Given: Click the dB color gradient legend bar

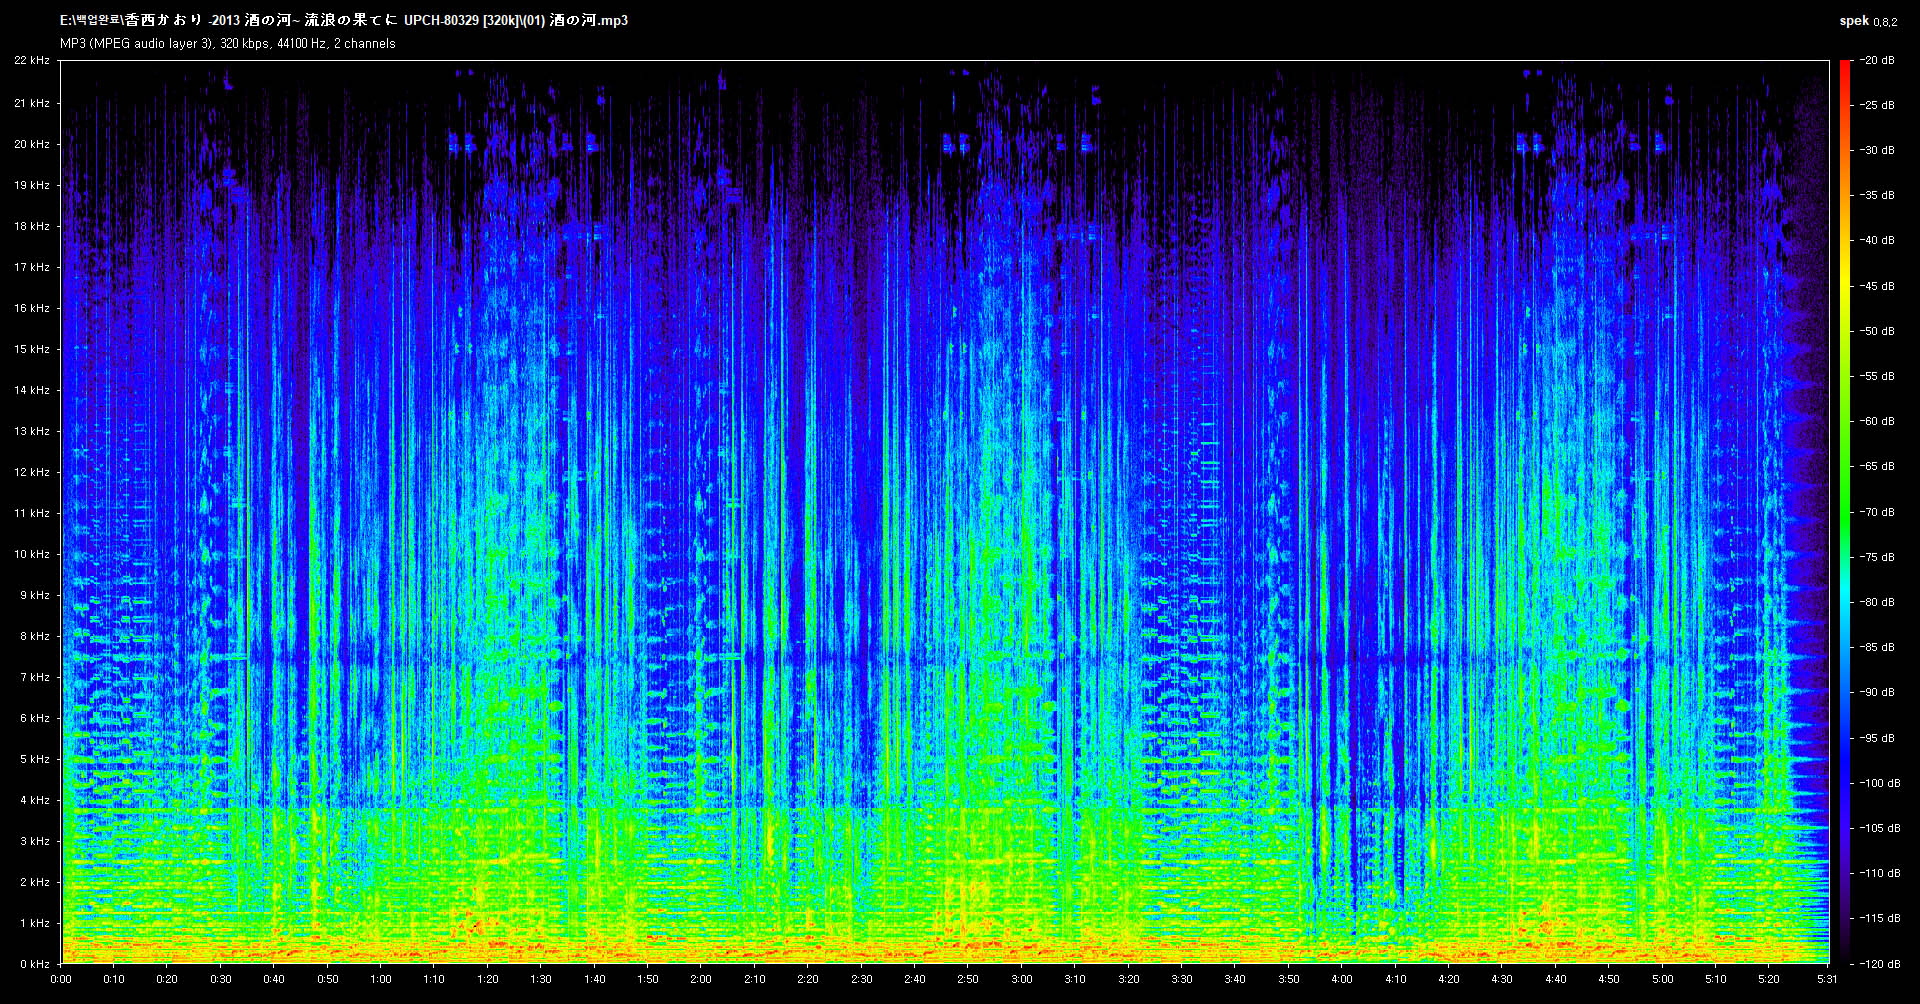Looking at the screenshot, I should (1844, 512).
